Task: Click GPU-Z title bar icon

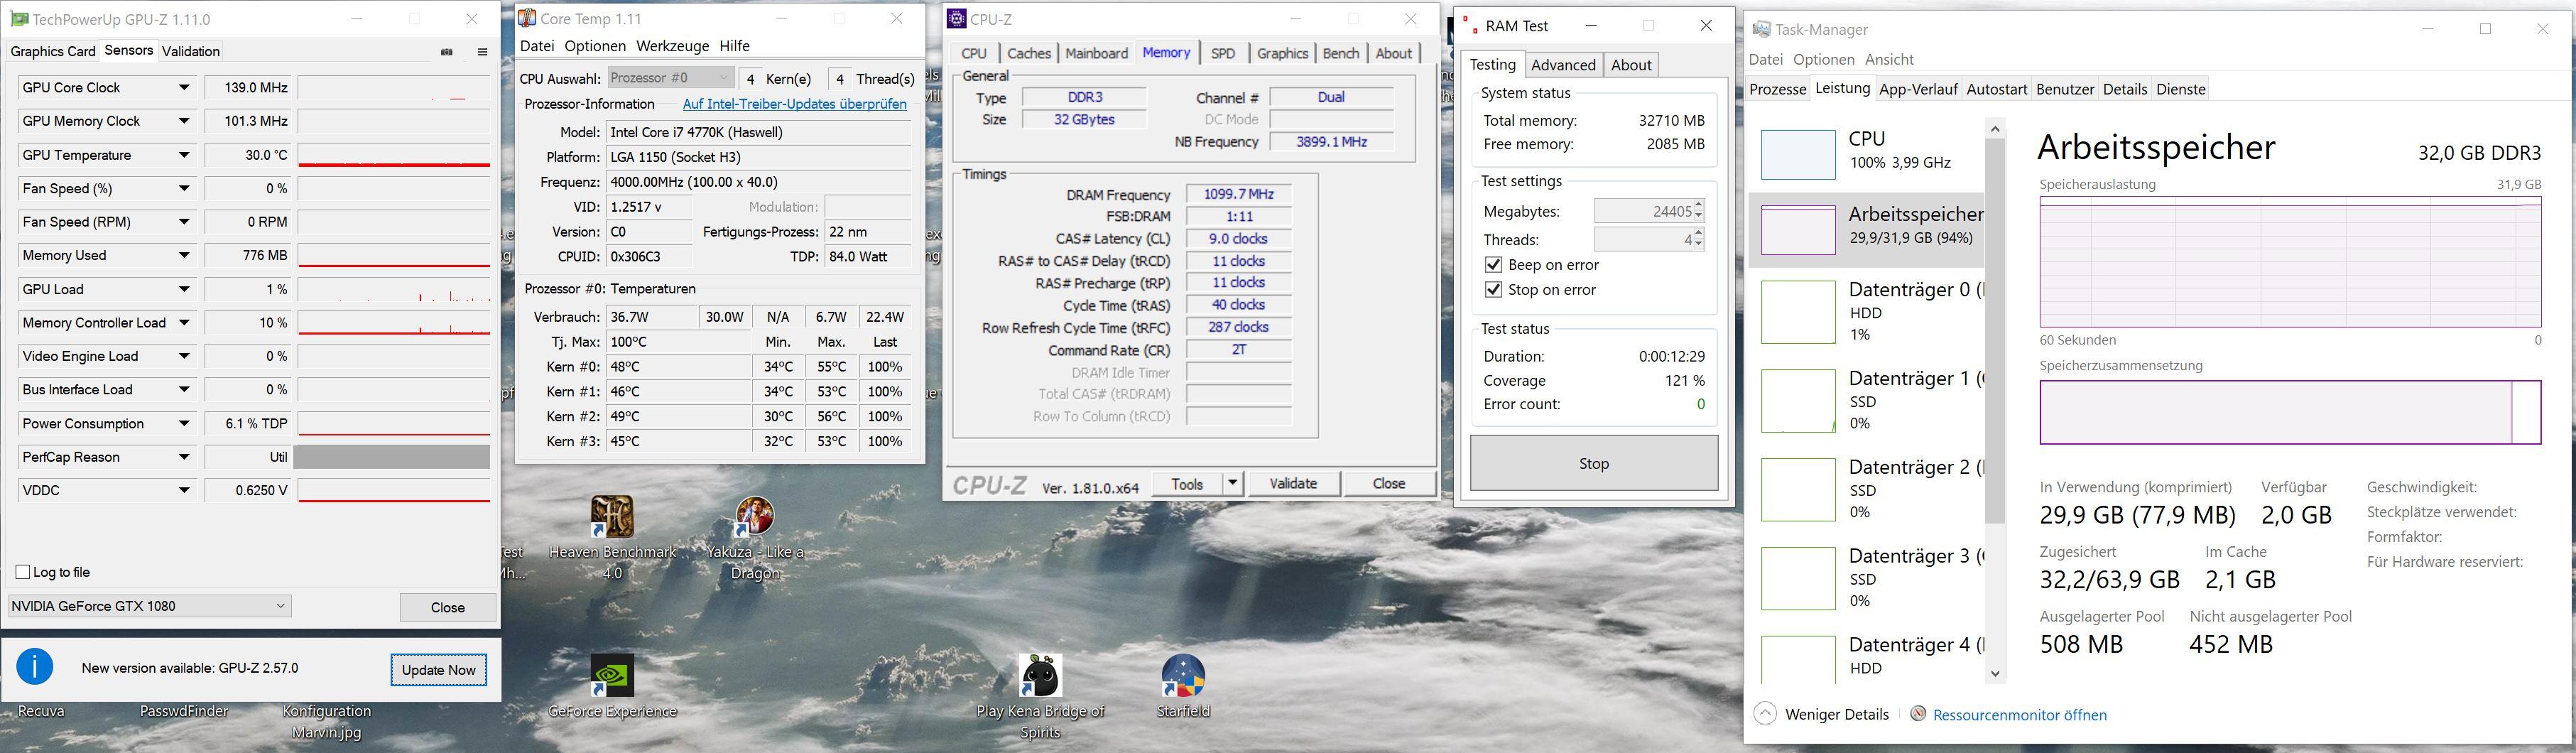Action: (18, 19)
